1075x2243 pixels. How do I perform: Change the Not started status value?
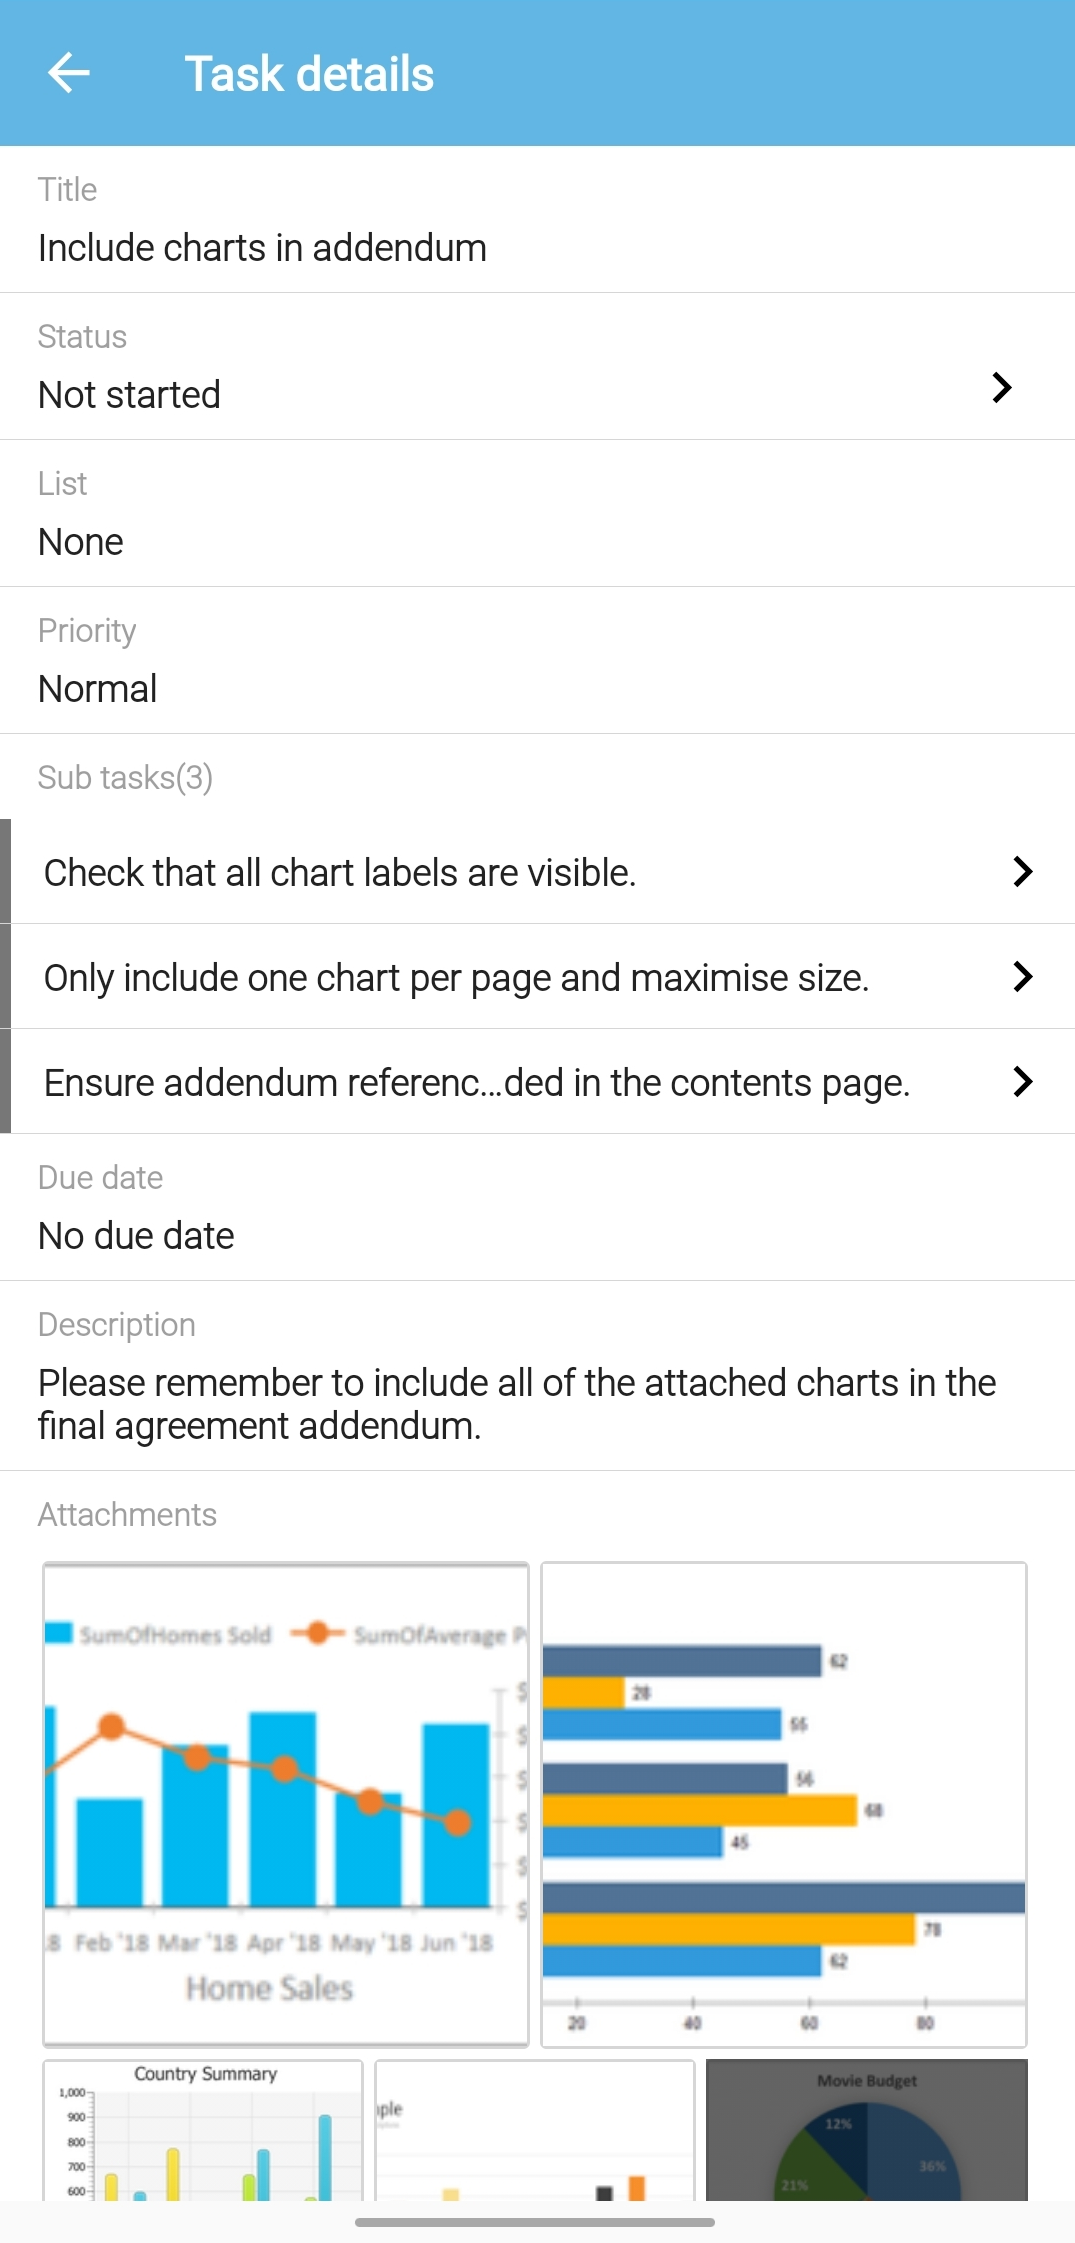point(130,395)
